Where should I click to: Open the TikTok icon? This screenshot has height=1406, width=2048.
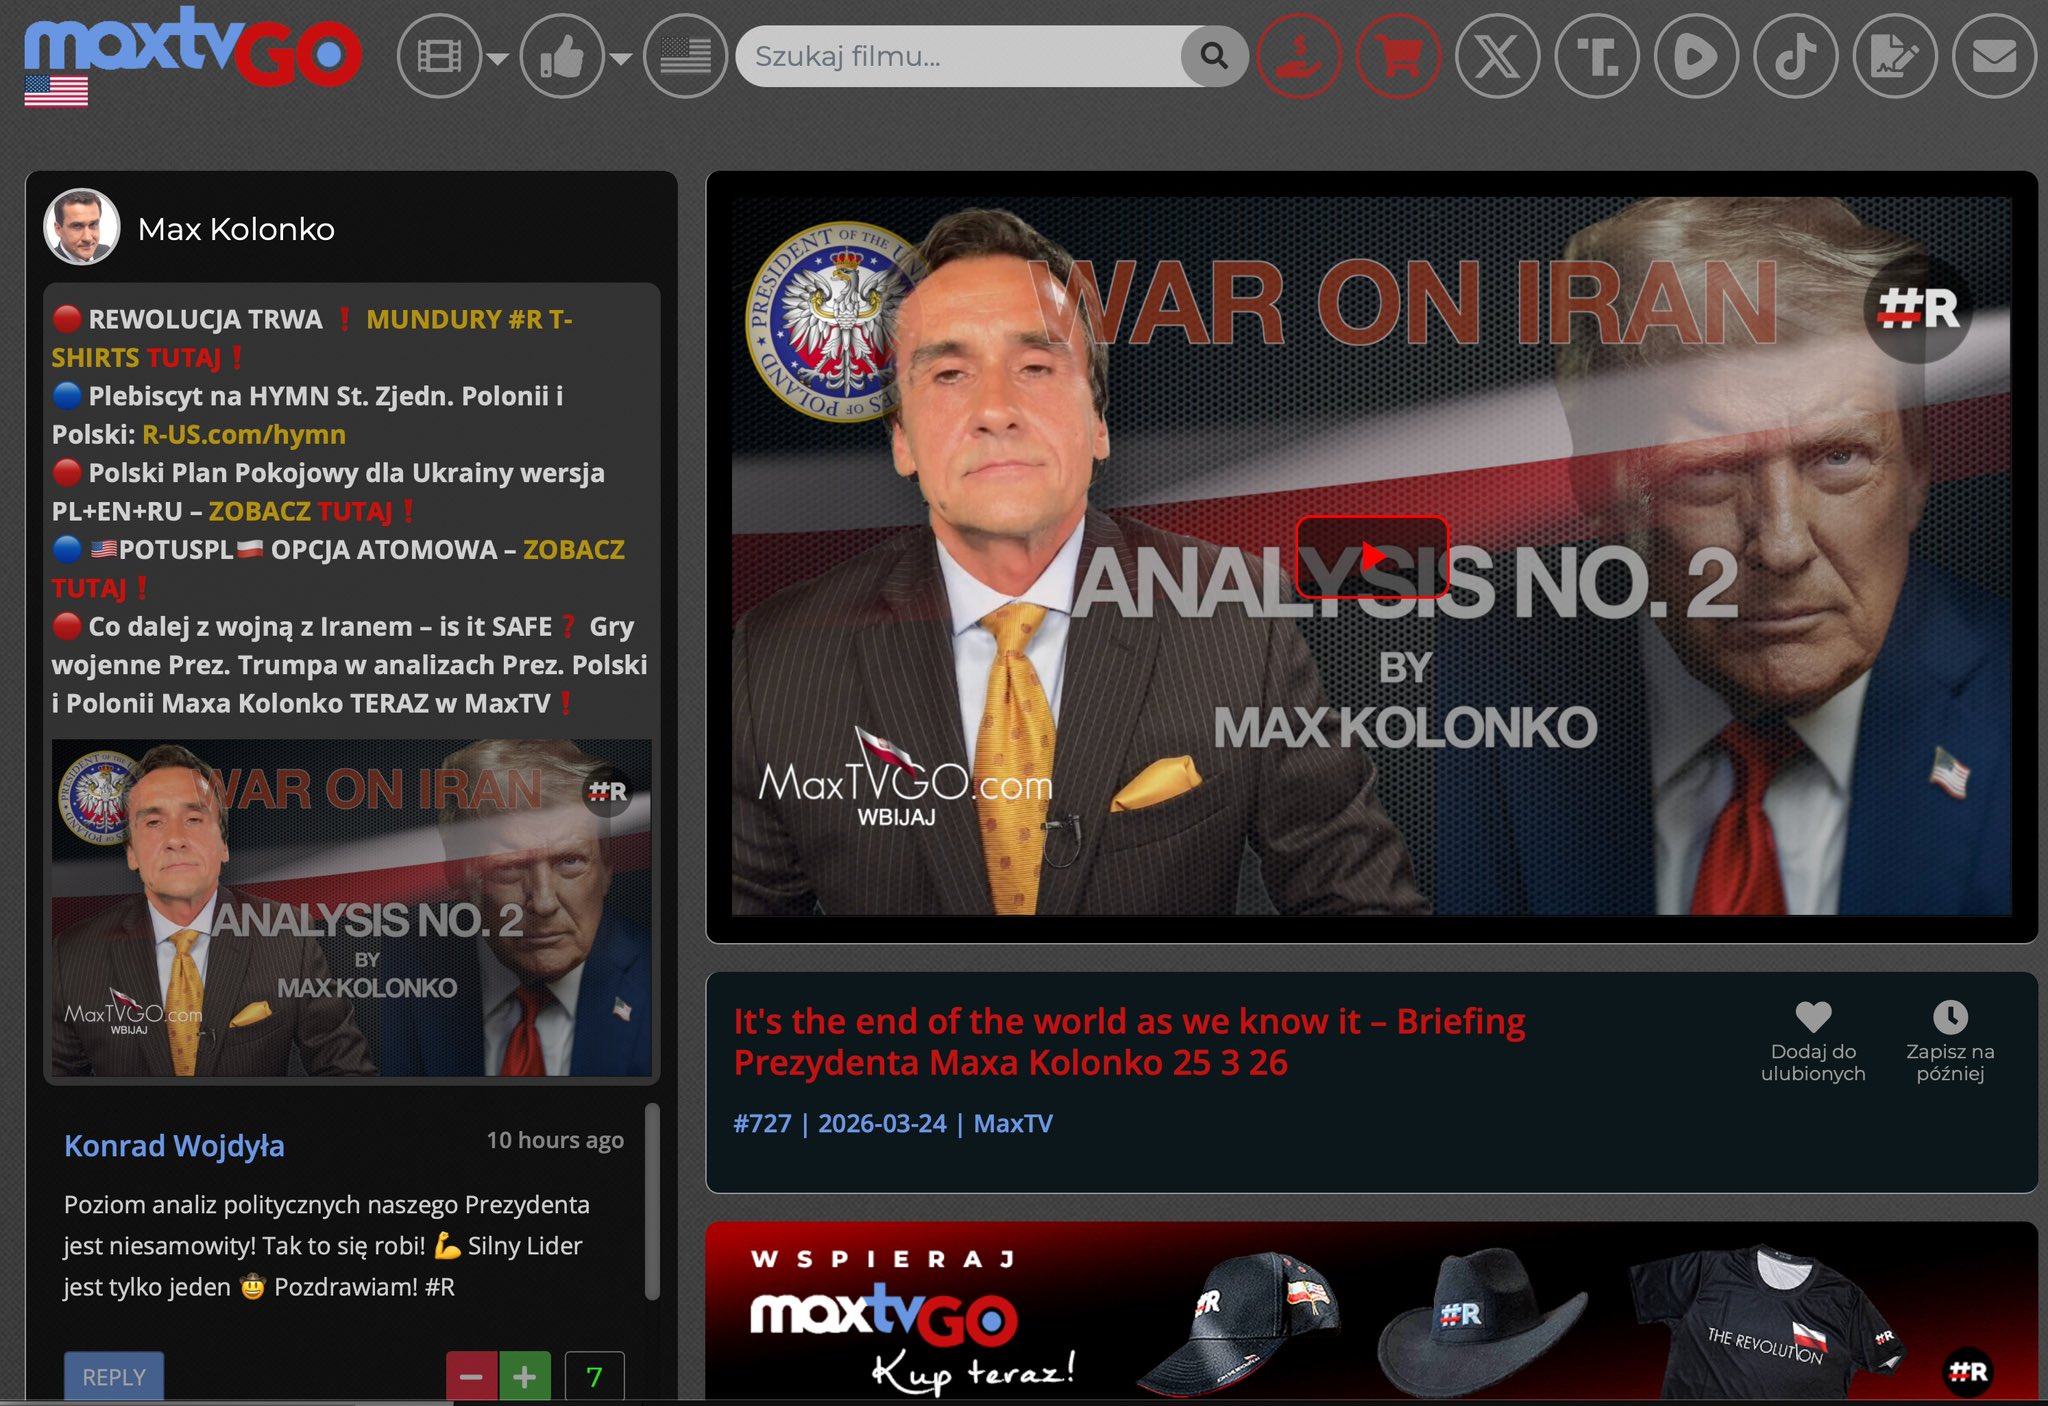tap(1796, 57)
